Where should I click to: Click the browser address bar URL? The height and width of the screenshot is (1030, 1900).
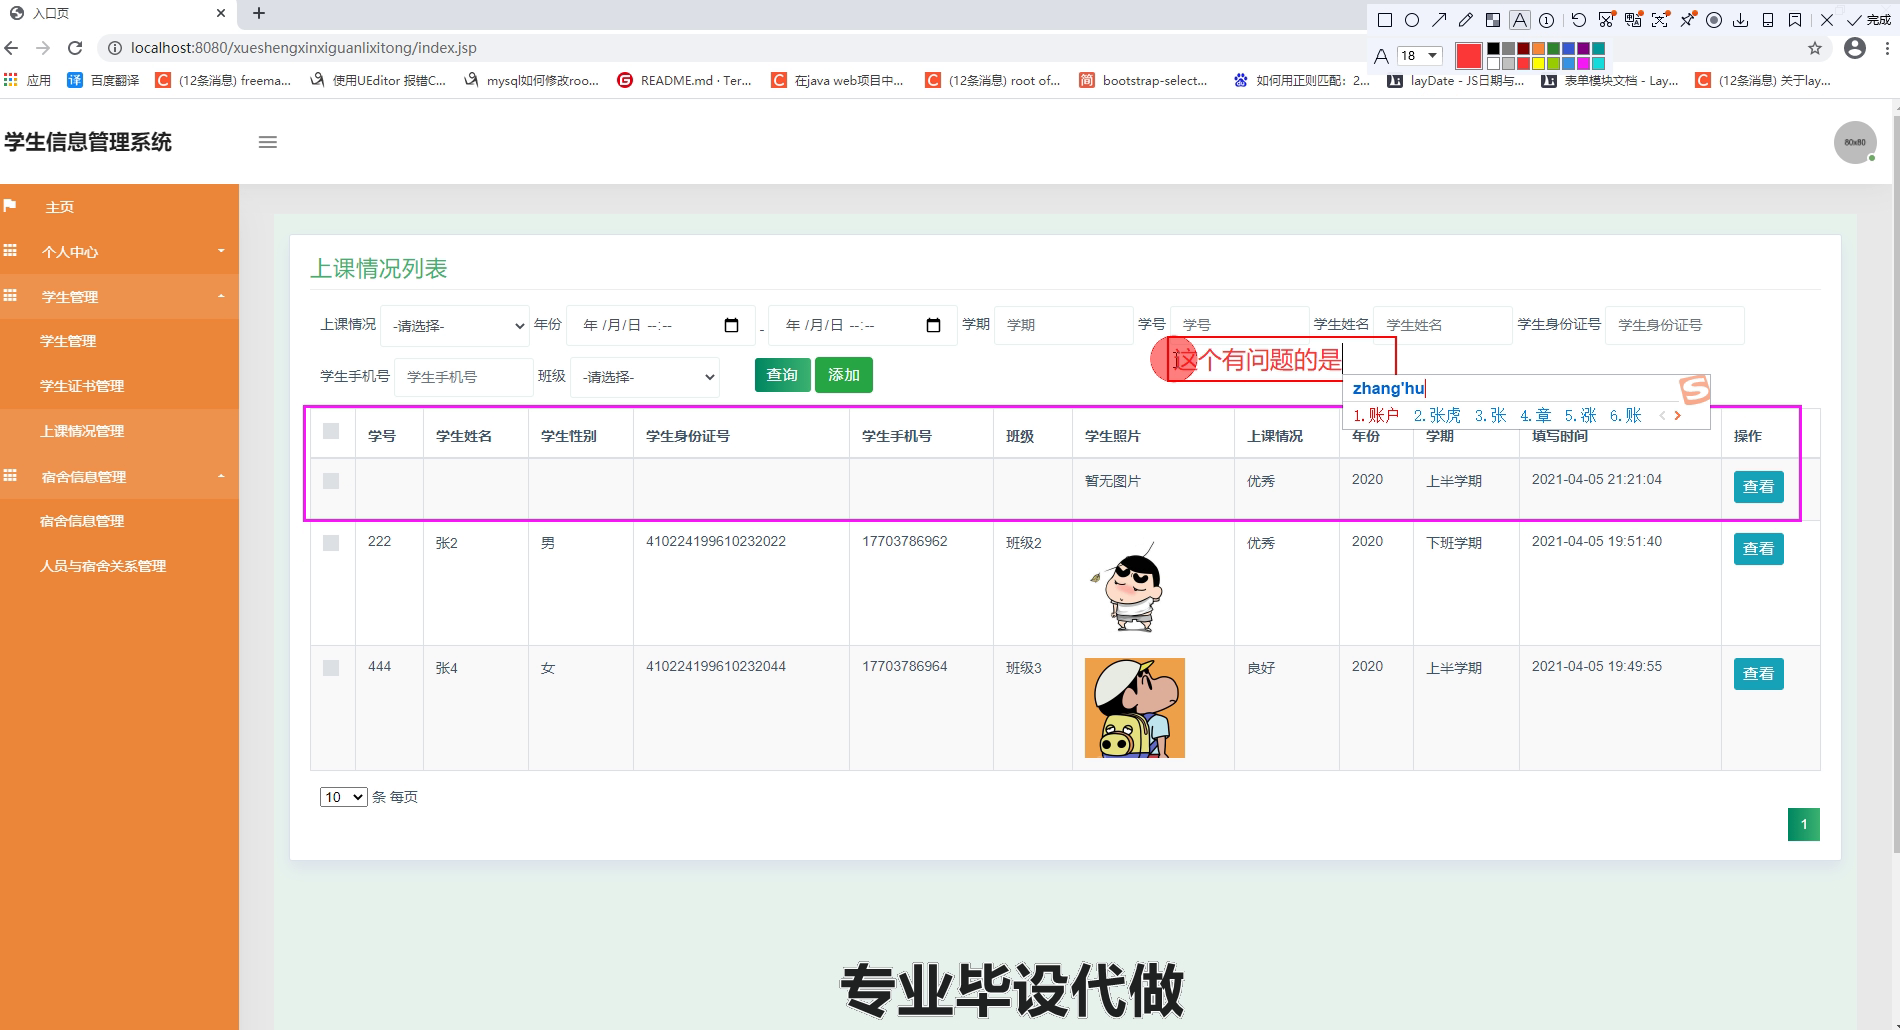pos(303,48)
